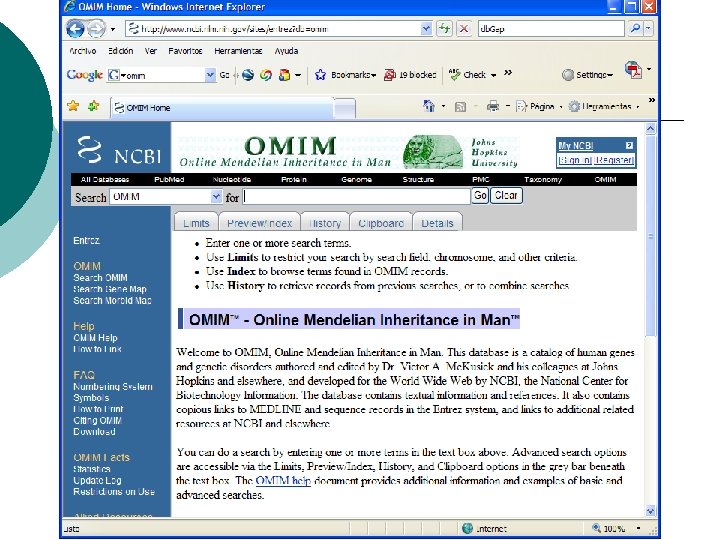Switch to the Clipboard tab

tap(381, 223)
